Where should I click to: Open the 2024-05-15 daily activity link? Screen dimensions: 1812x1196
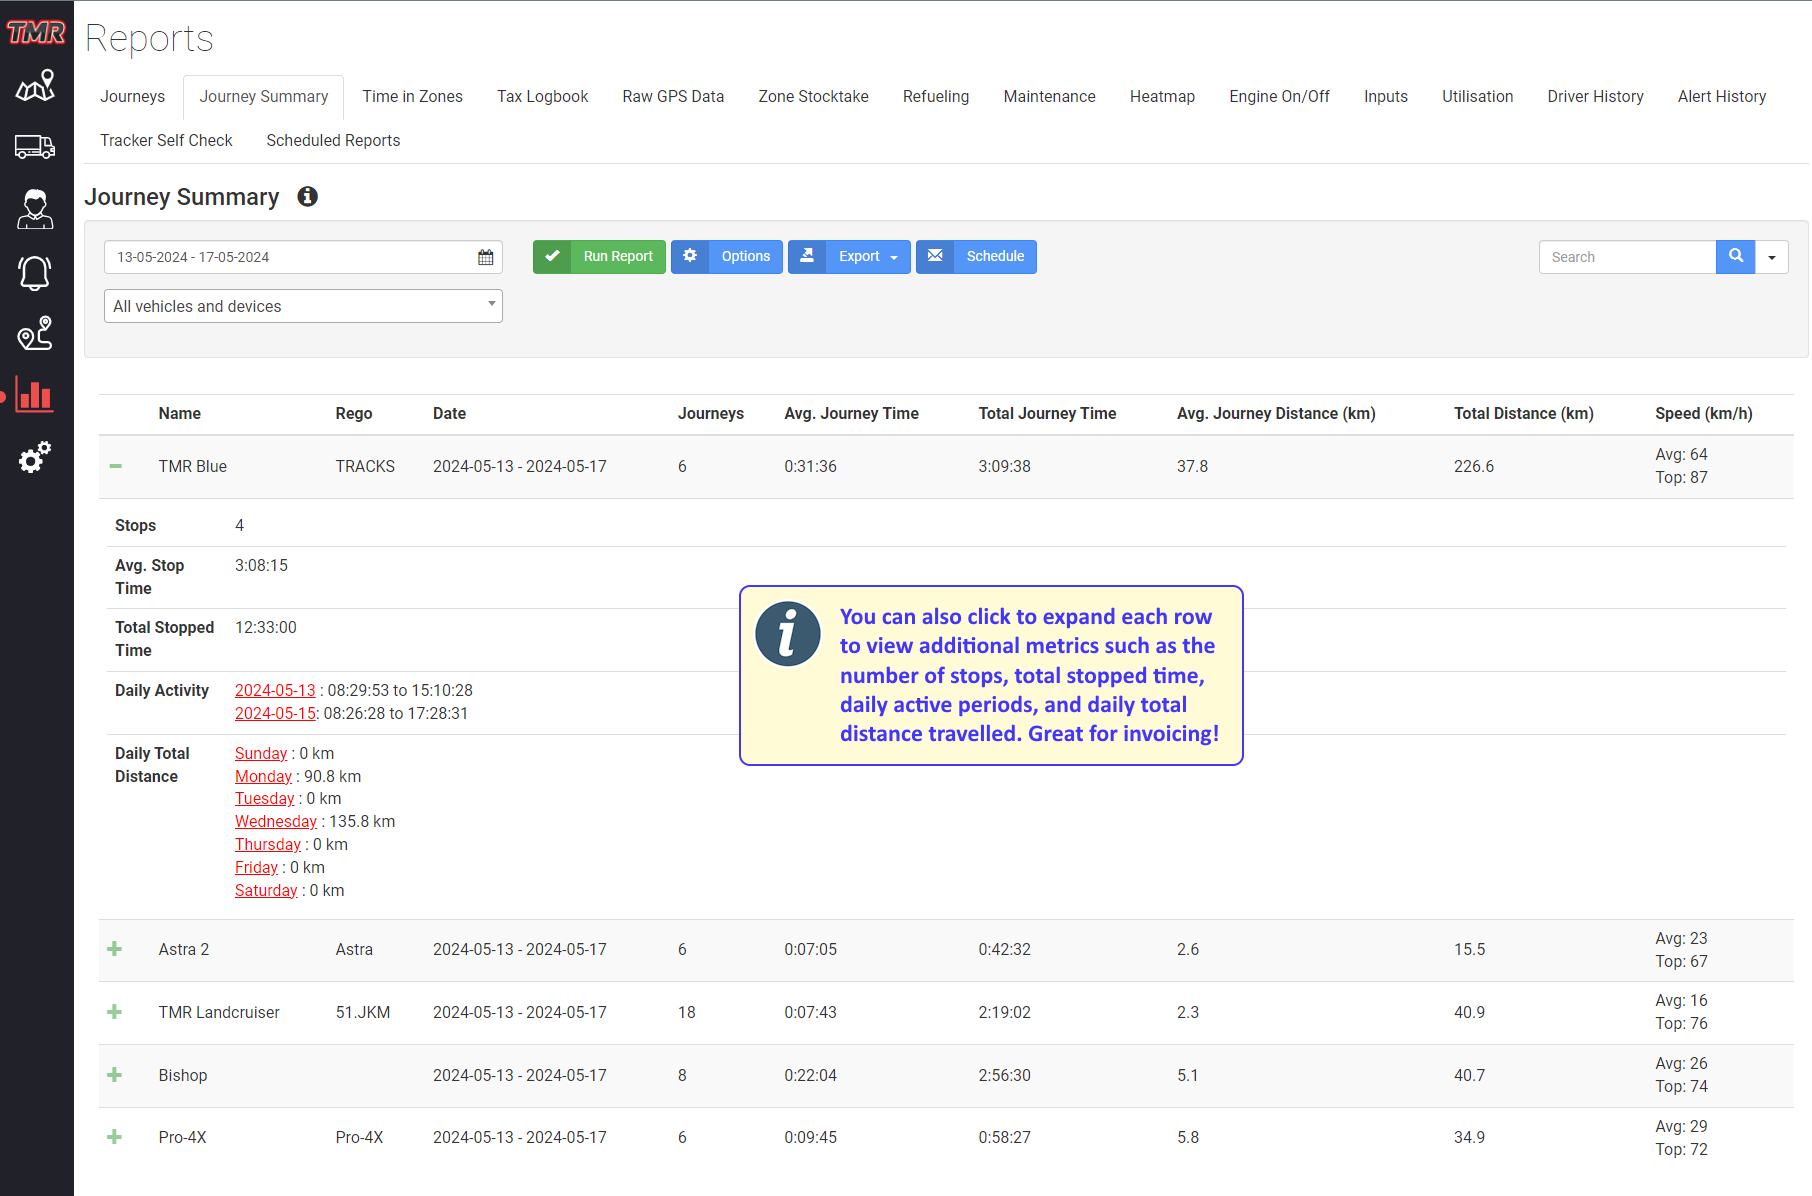(x=275, y=714)
